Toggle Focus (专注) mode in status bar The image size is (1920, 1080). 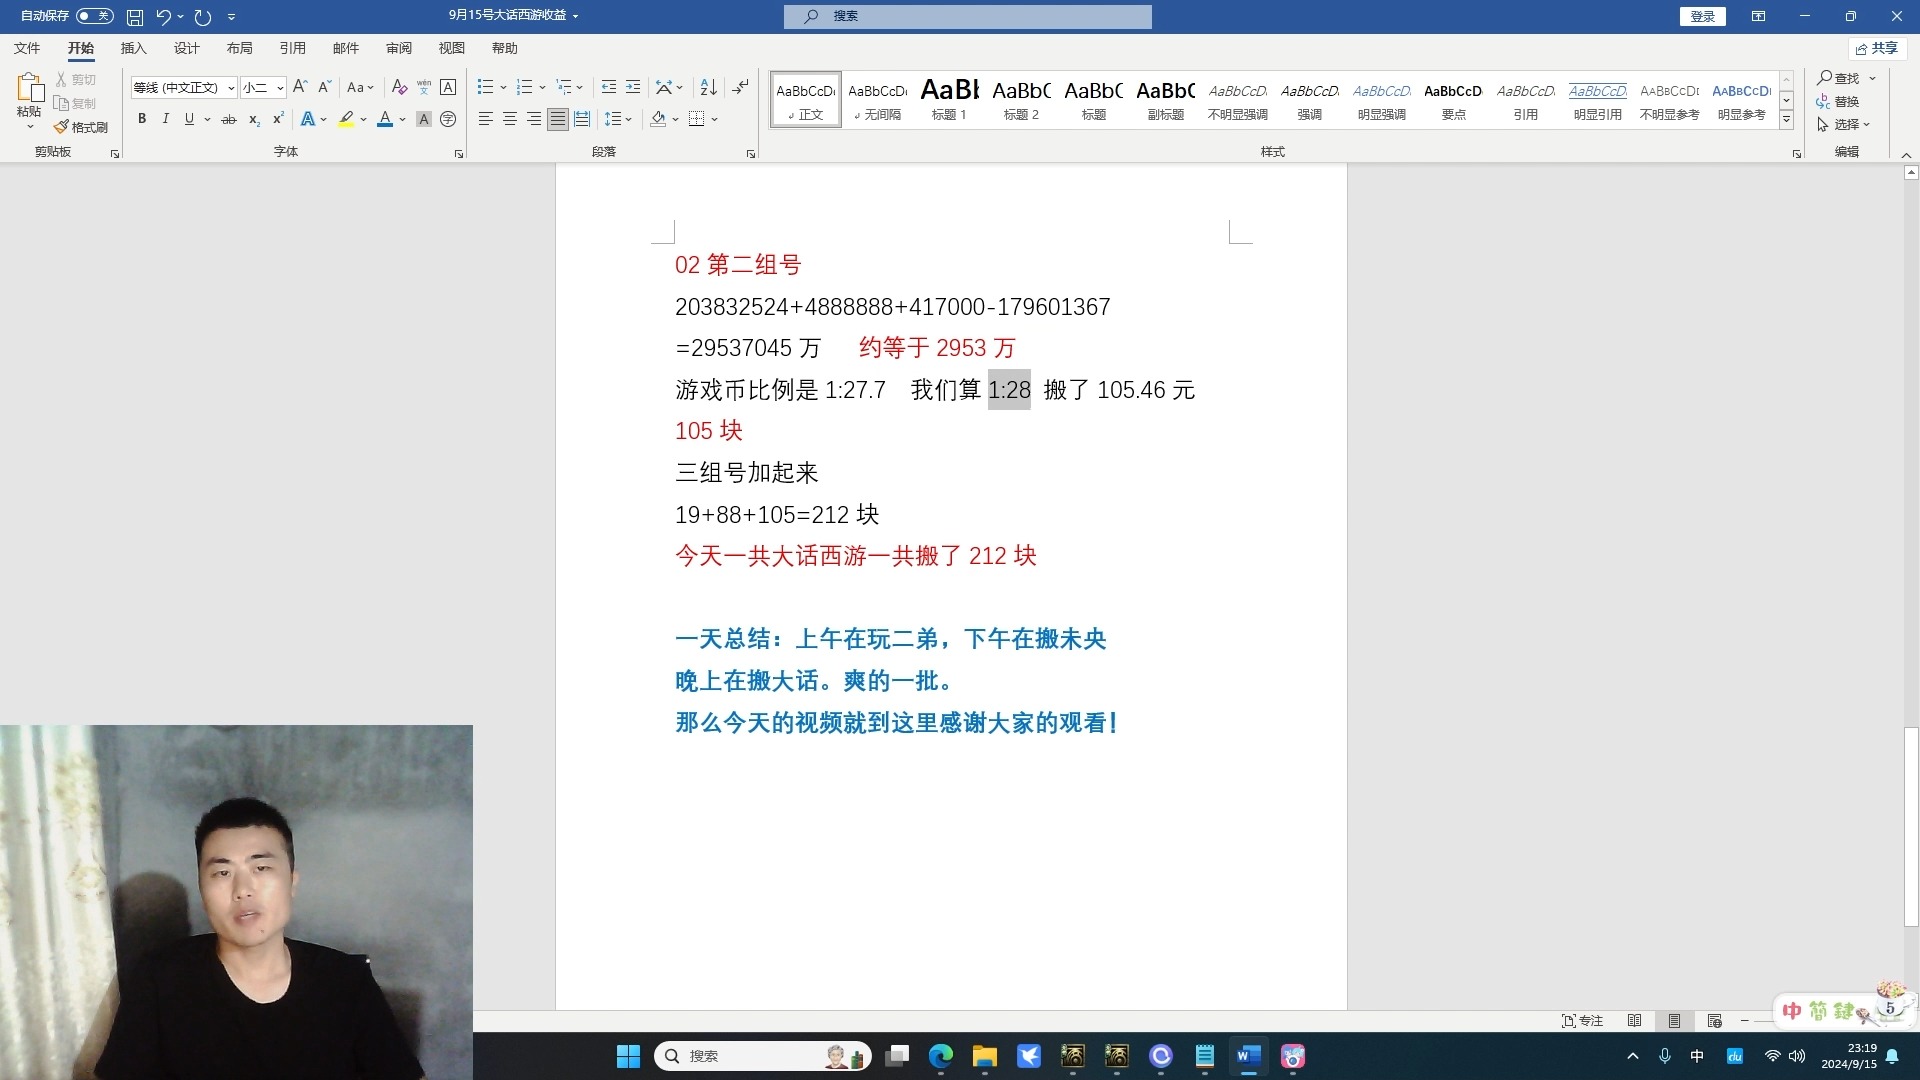1582,1021
